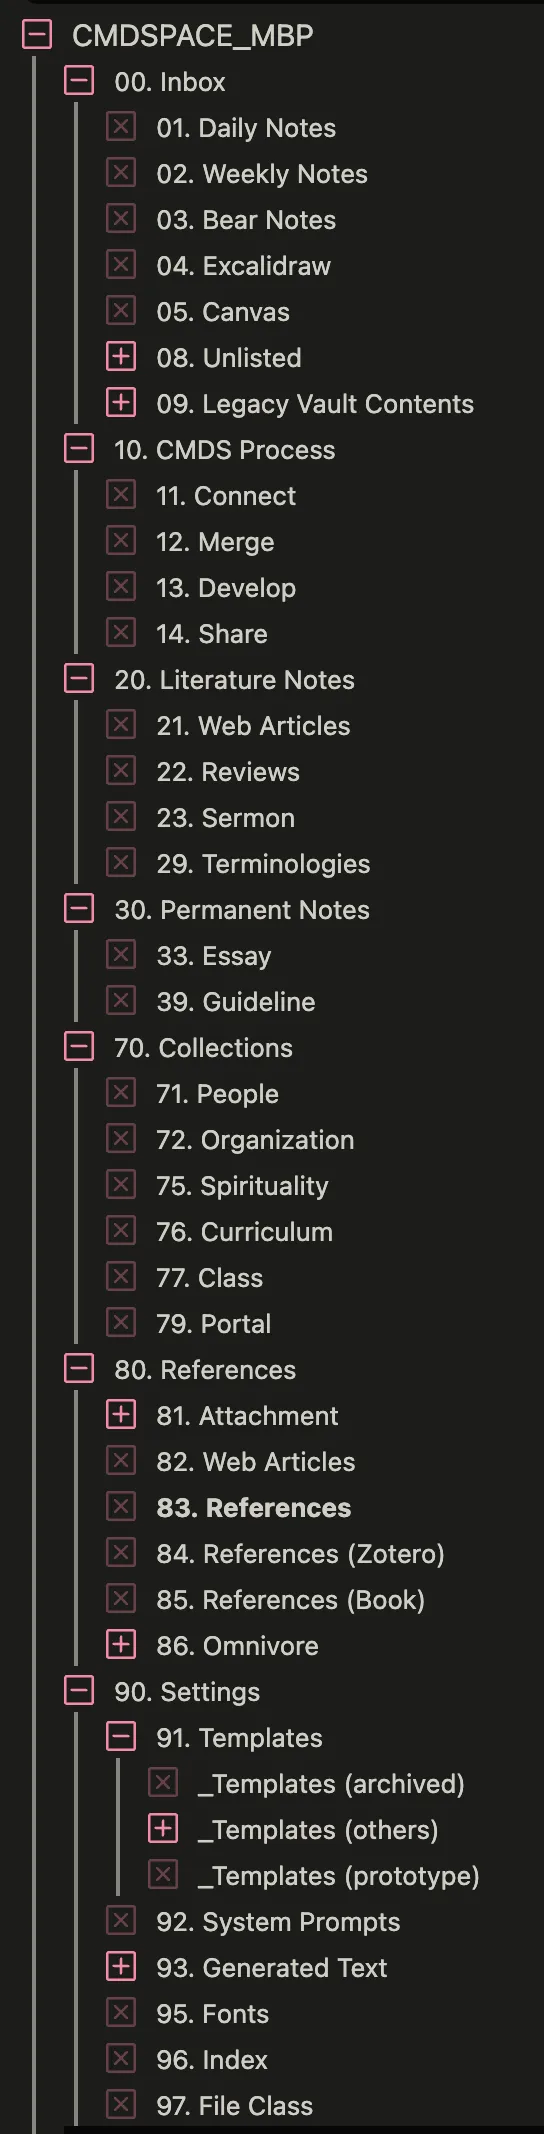544x2134 pixels.
Task: Open the 05. Canvas folder
Action: click(x=223, y=312)
